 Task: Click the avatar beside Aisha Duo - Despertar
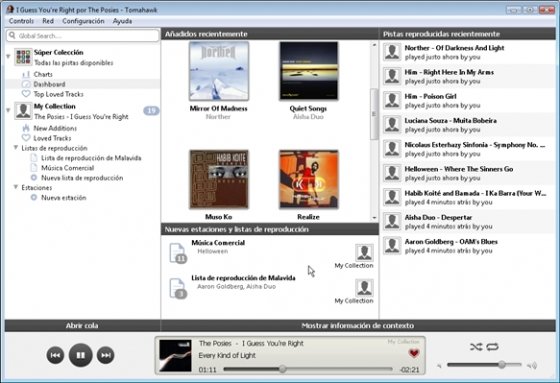click(392, 222)
